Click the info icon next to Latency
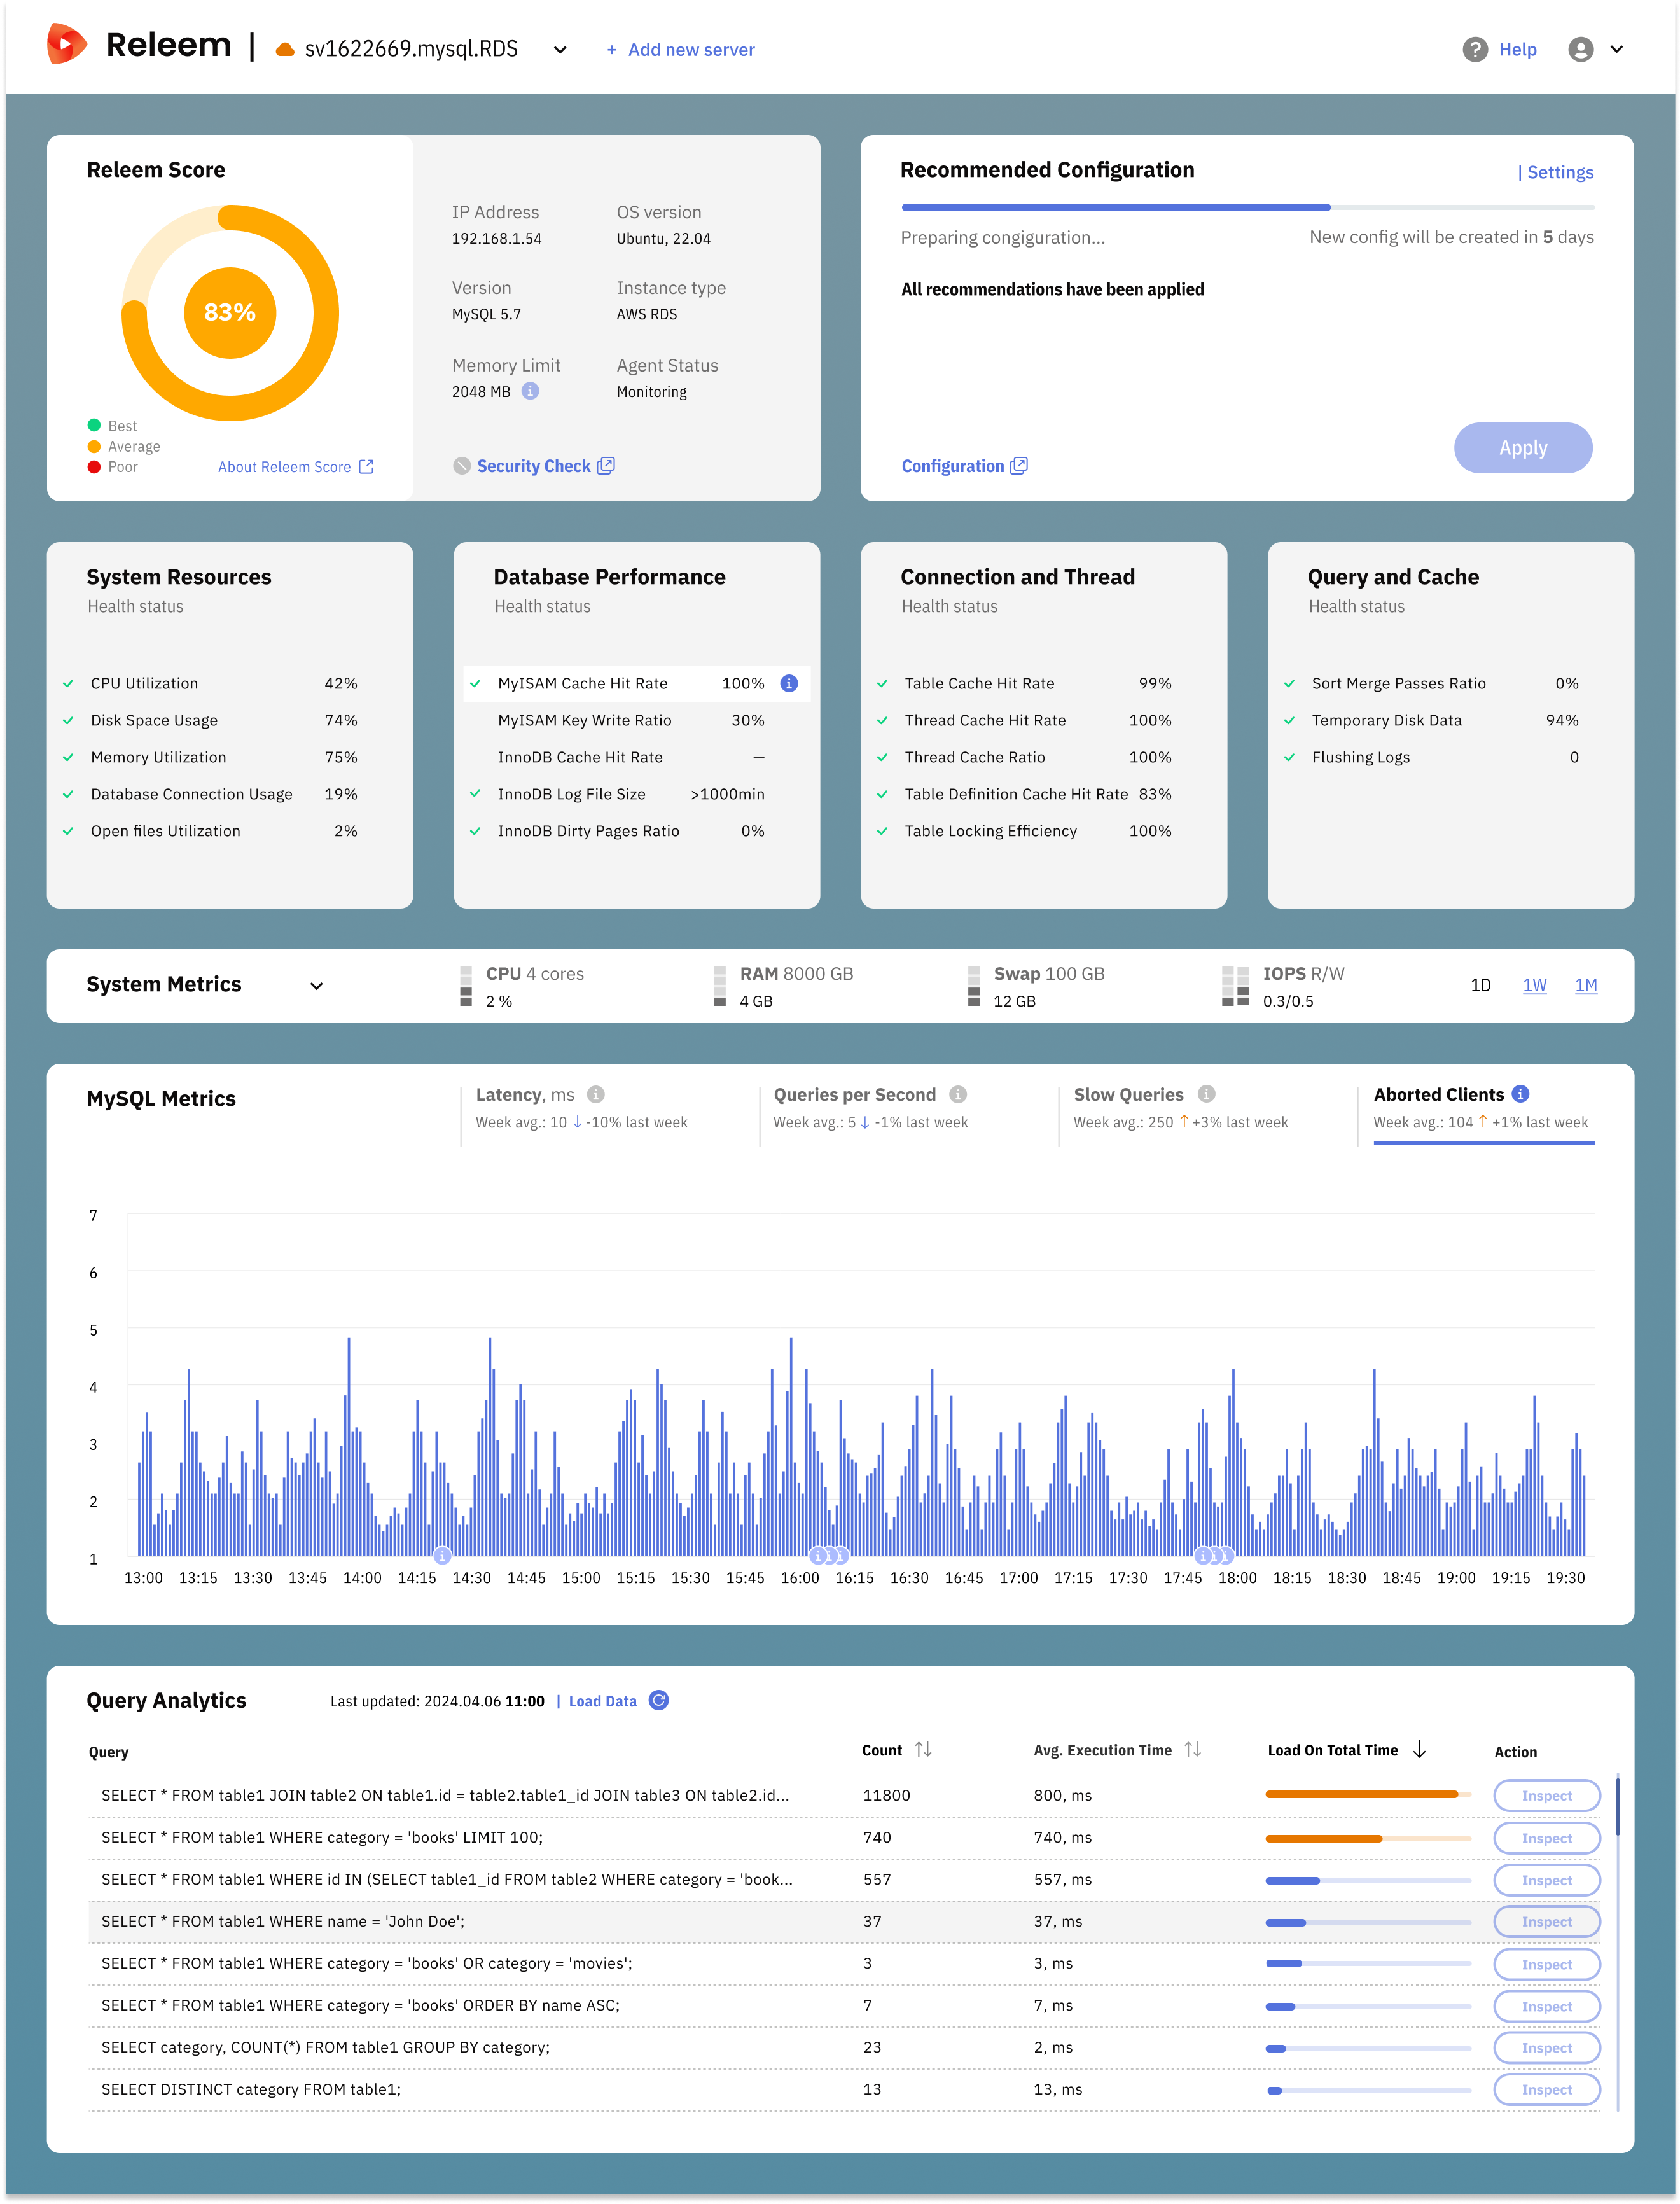This screenshot has width=1680, height=2204. [x=597, y=1094]
